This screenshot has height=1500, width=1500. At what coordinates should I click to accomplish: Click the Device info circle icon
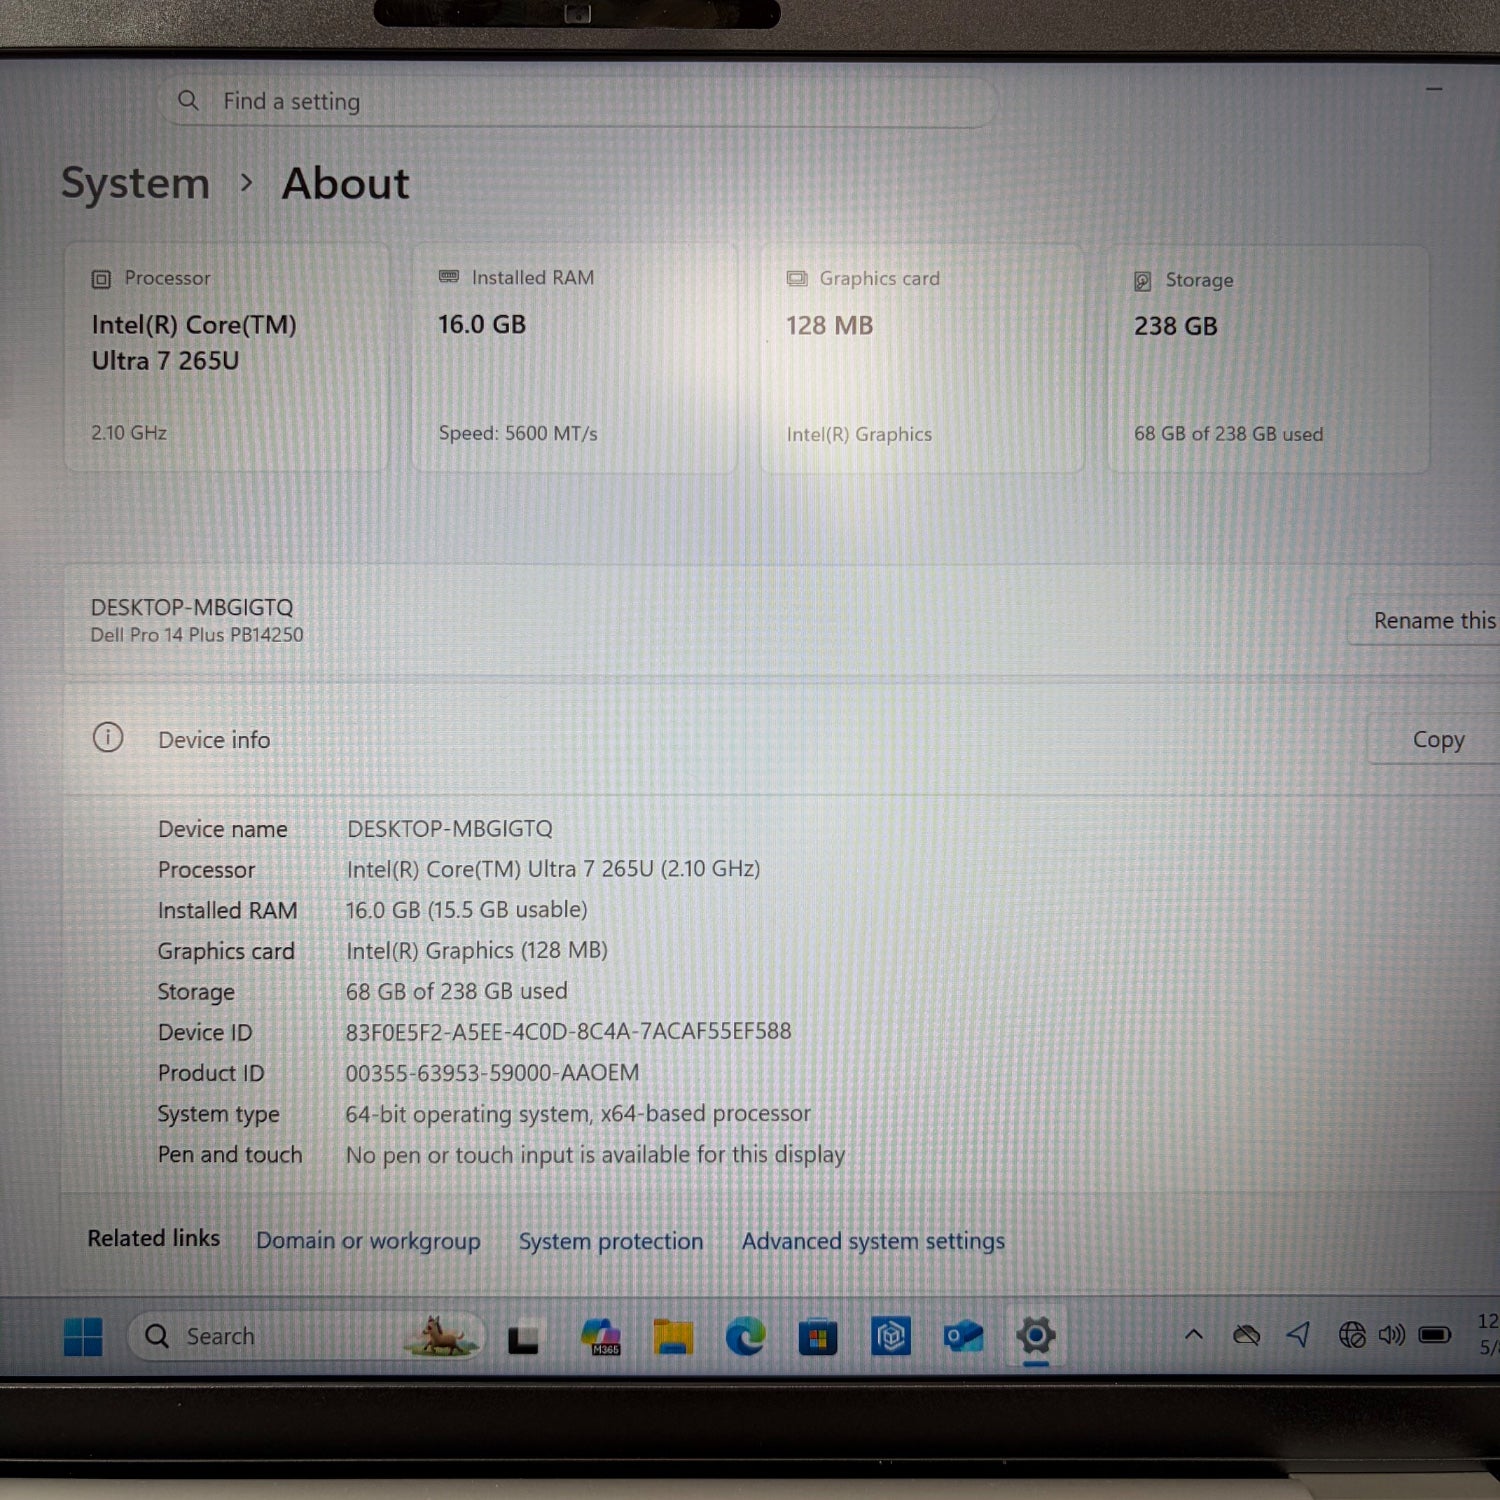[108, 738]
